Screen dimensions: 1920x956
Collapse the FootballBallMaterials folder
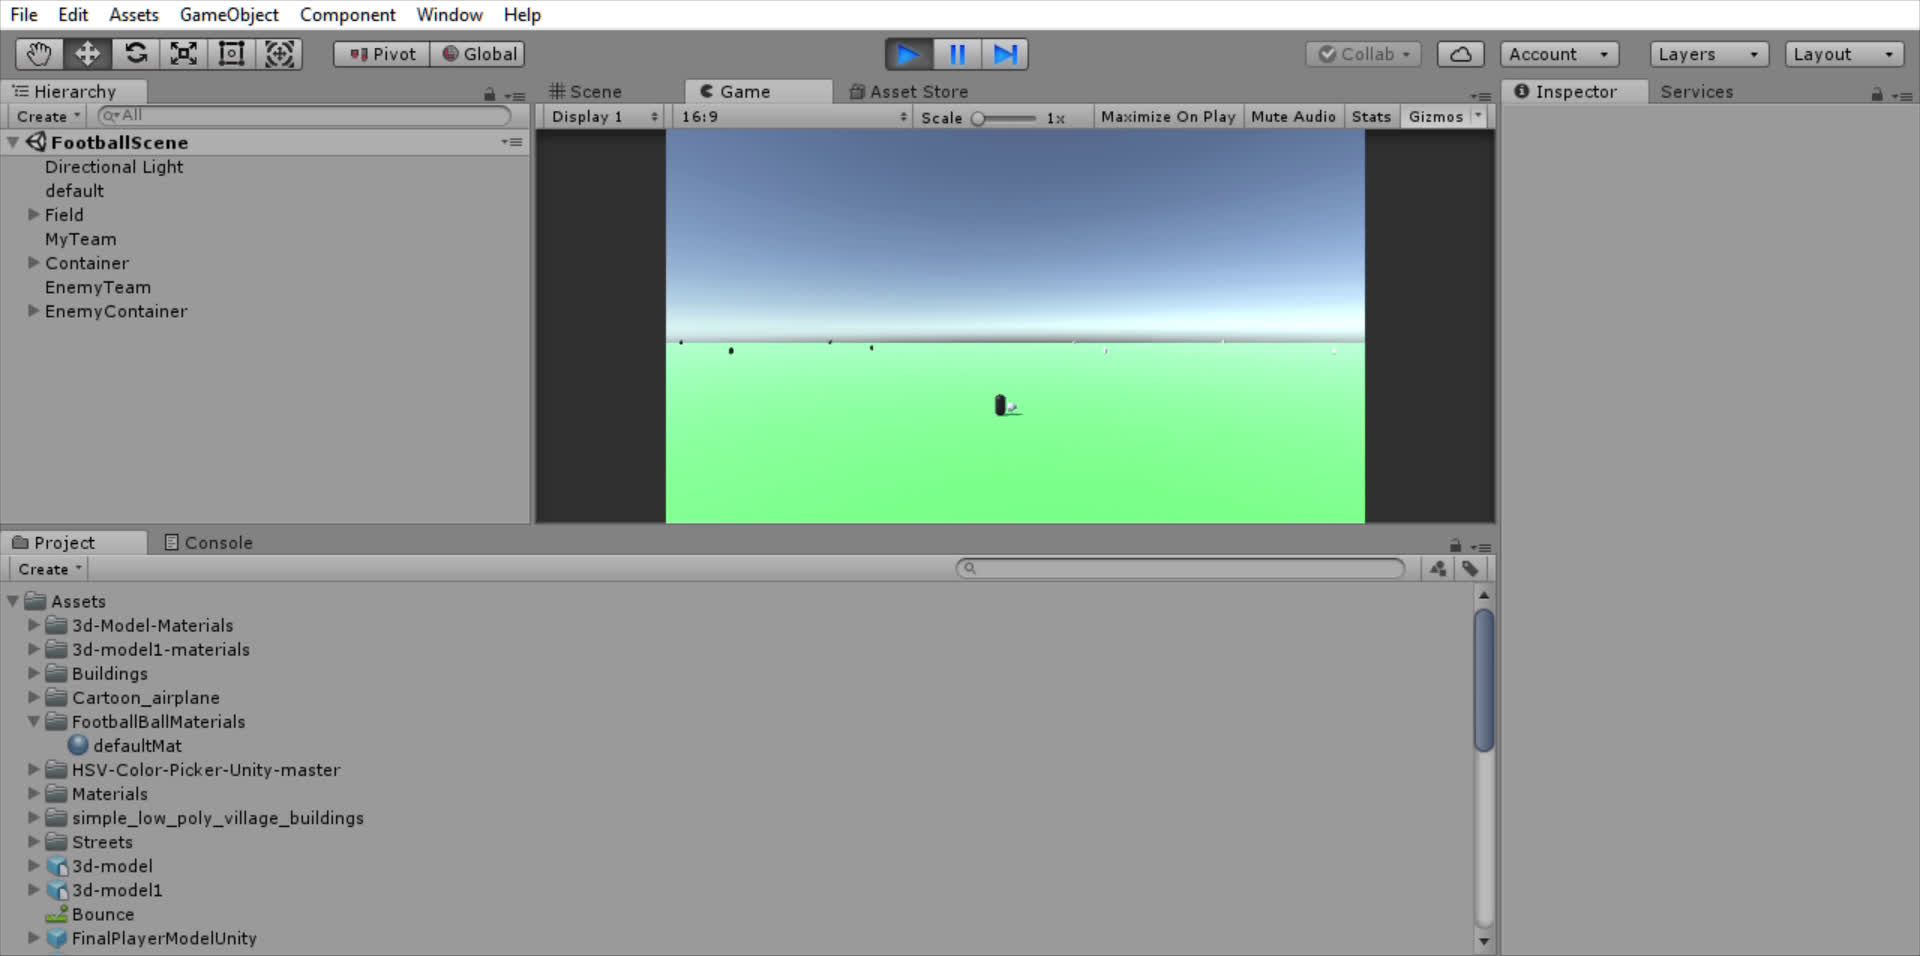point(33,721)
